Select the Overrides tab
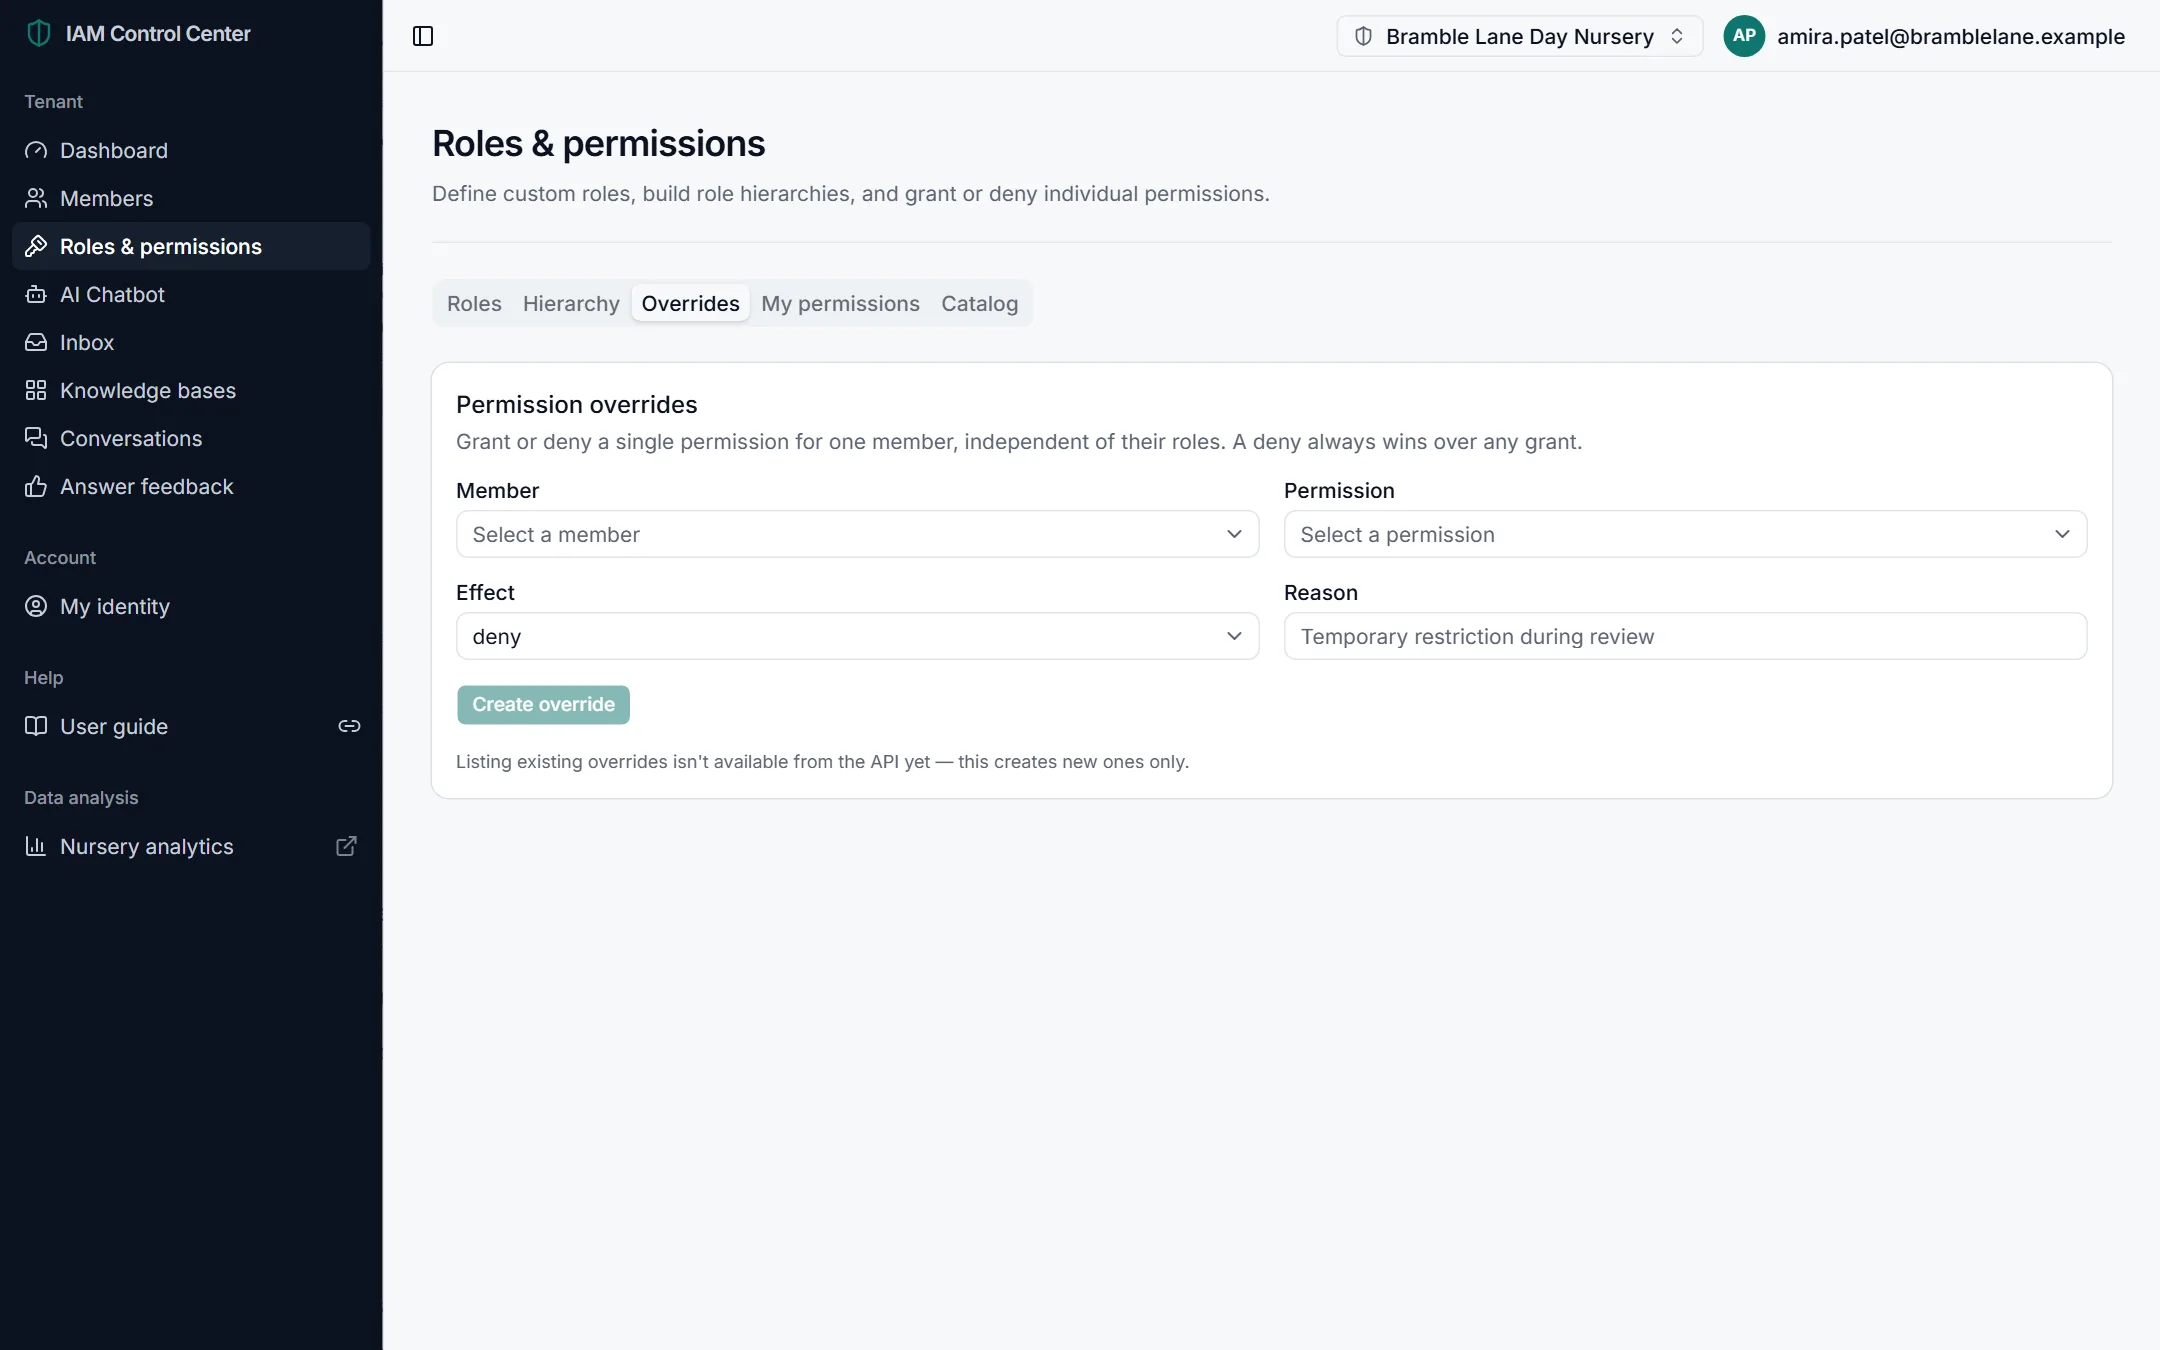The image size is (2160, 1350). (x=690, y=303)
